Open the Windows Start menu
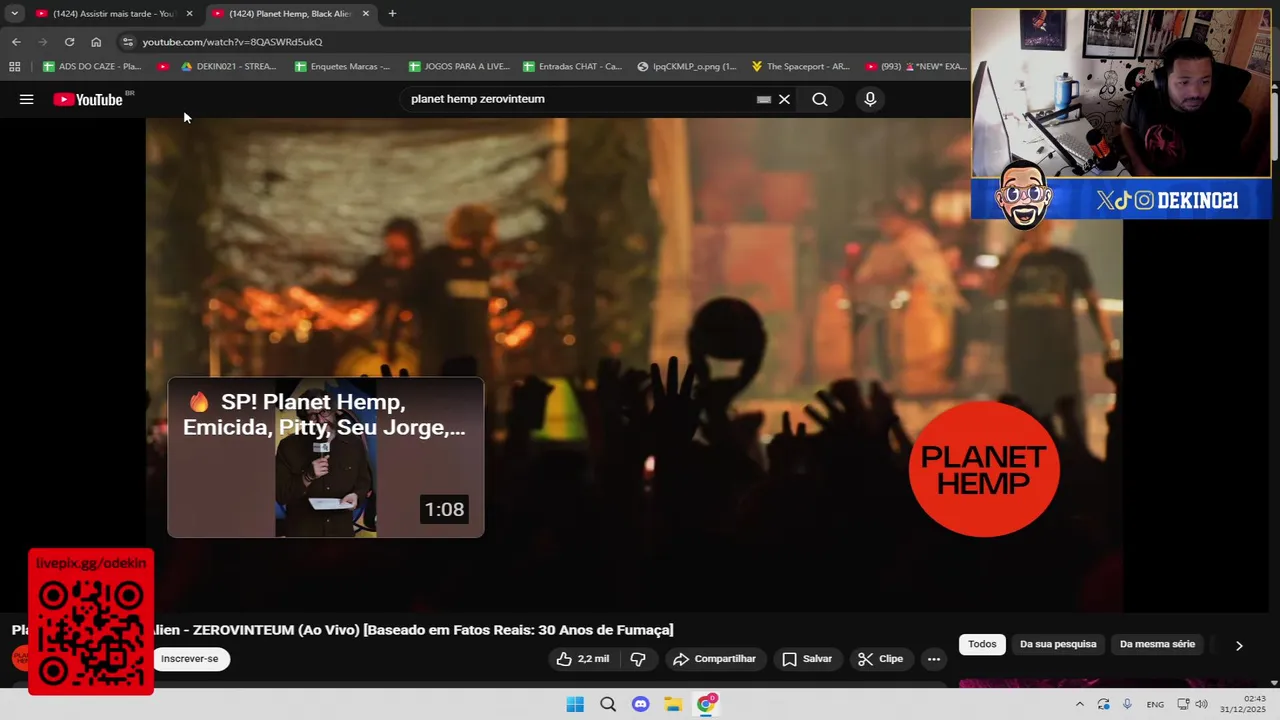 tap(575, 704)
